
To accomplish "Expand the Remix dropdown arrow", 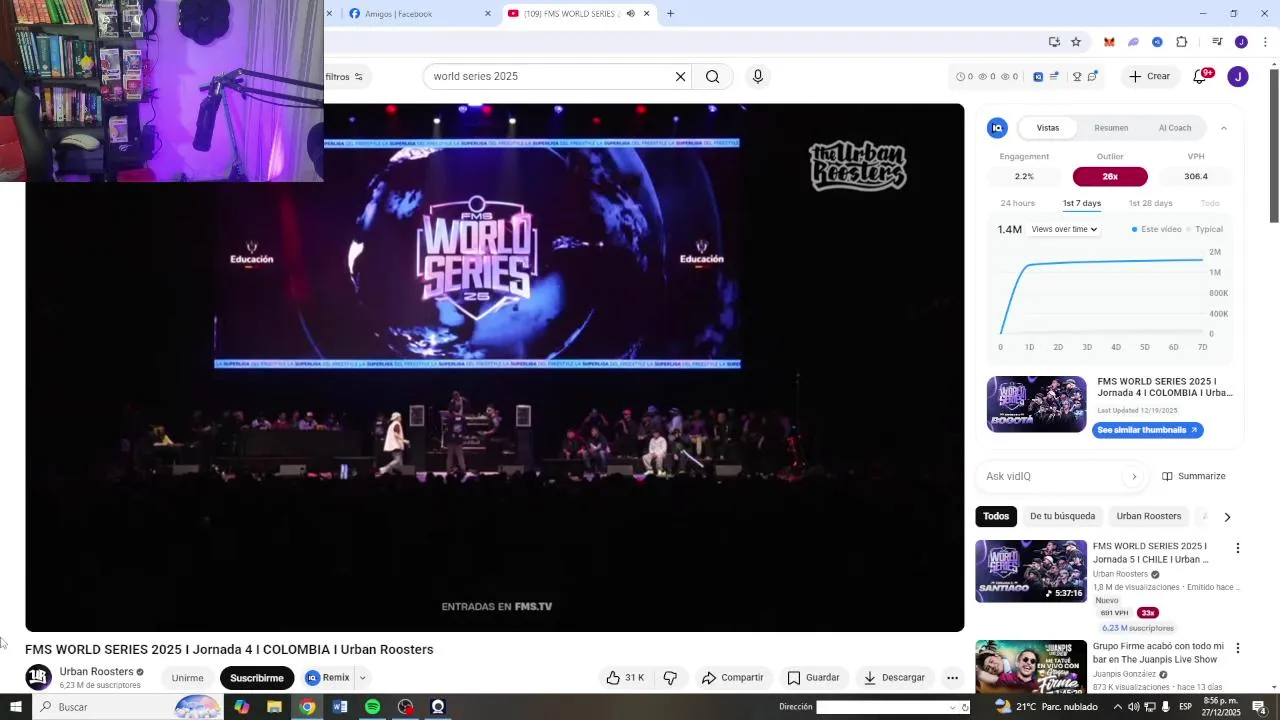I will pyautogui.click(x=362, y=678).
